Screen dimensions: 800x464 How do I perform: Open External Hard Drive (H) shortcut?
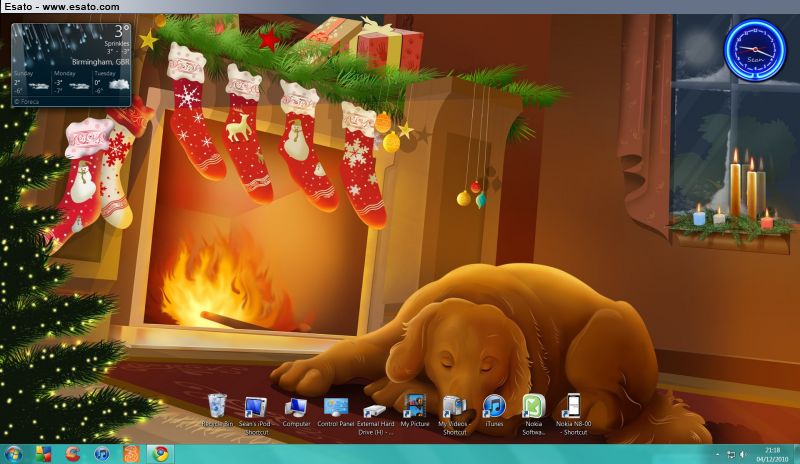coord(376,419)
